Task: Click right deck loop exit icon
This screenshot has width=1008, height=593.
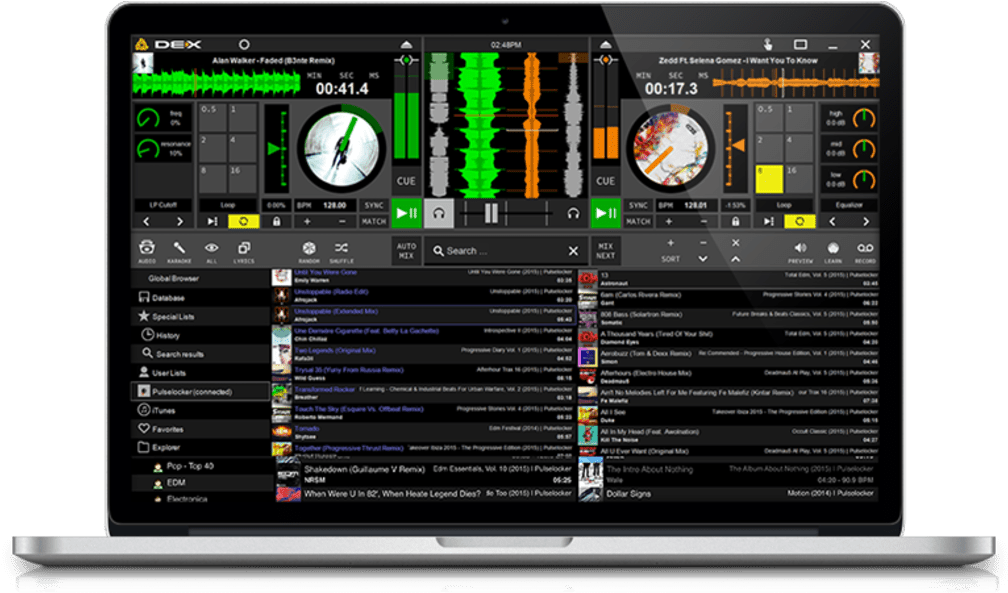Action: coord(768,221)
